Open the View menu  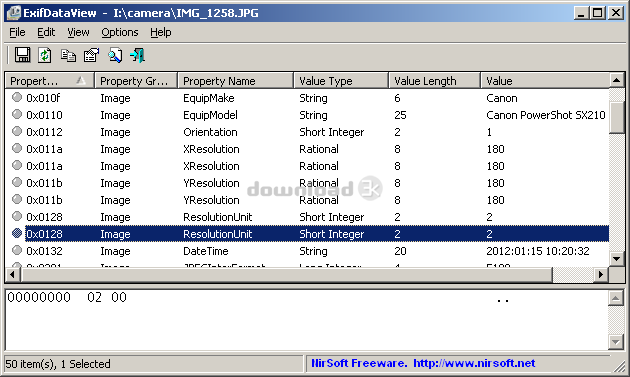(x=78, y=32)
